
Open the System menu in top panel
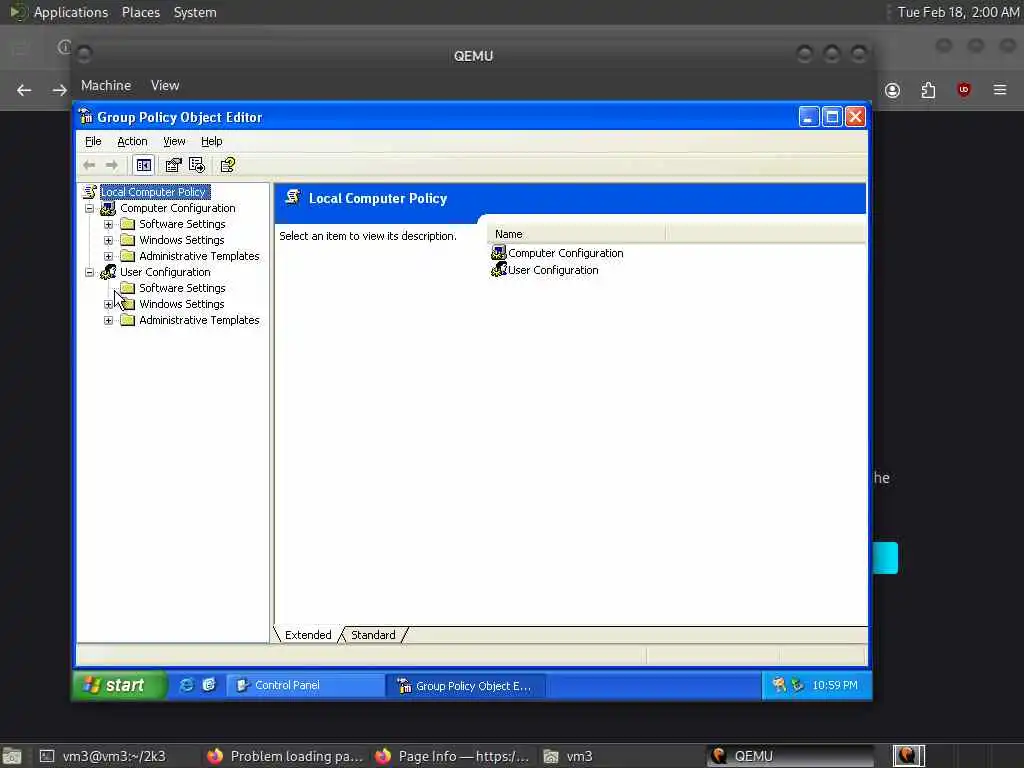pos(195,12)
